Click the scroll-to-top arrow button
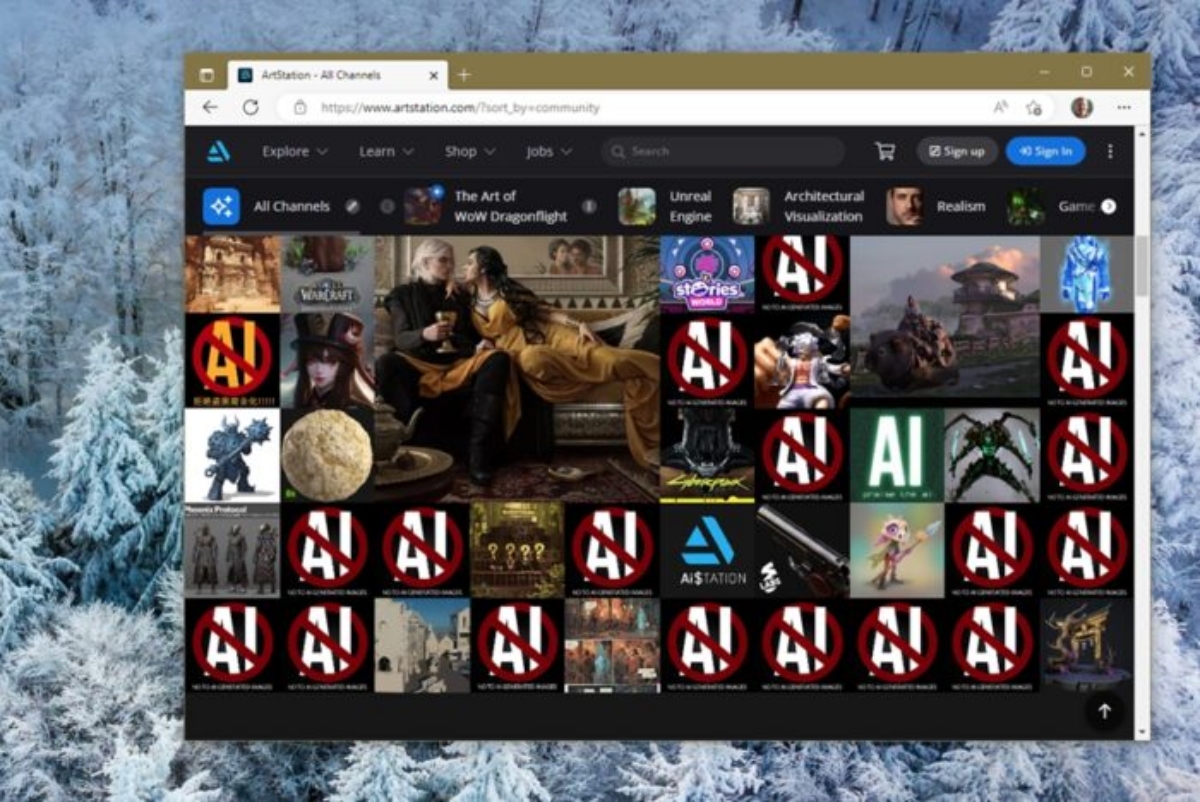The height and width of the screenshot is (802, 1200). point(1105,711)
